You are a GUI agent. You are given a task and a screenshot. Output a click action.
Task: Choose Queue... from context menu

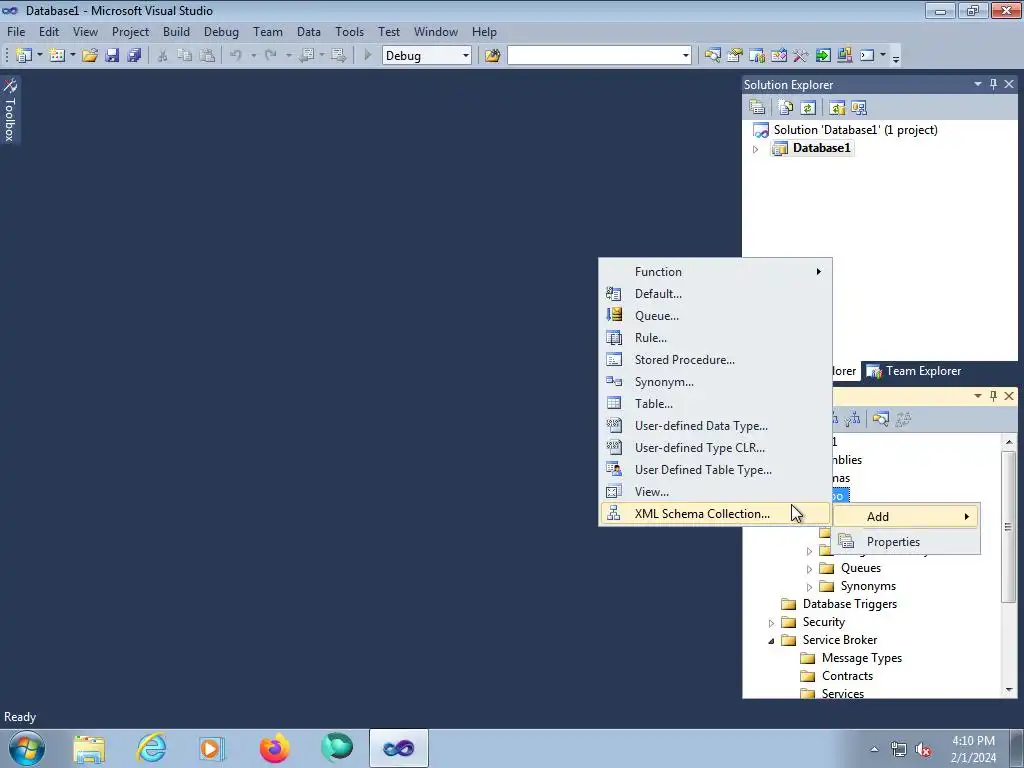coord(715,315)
